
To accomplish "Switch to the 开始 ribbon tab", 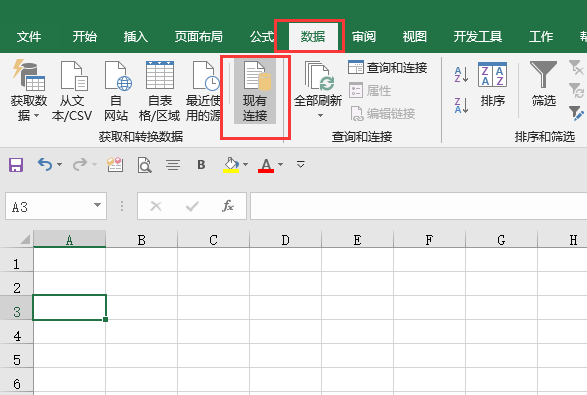I will [85, 37].
